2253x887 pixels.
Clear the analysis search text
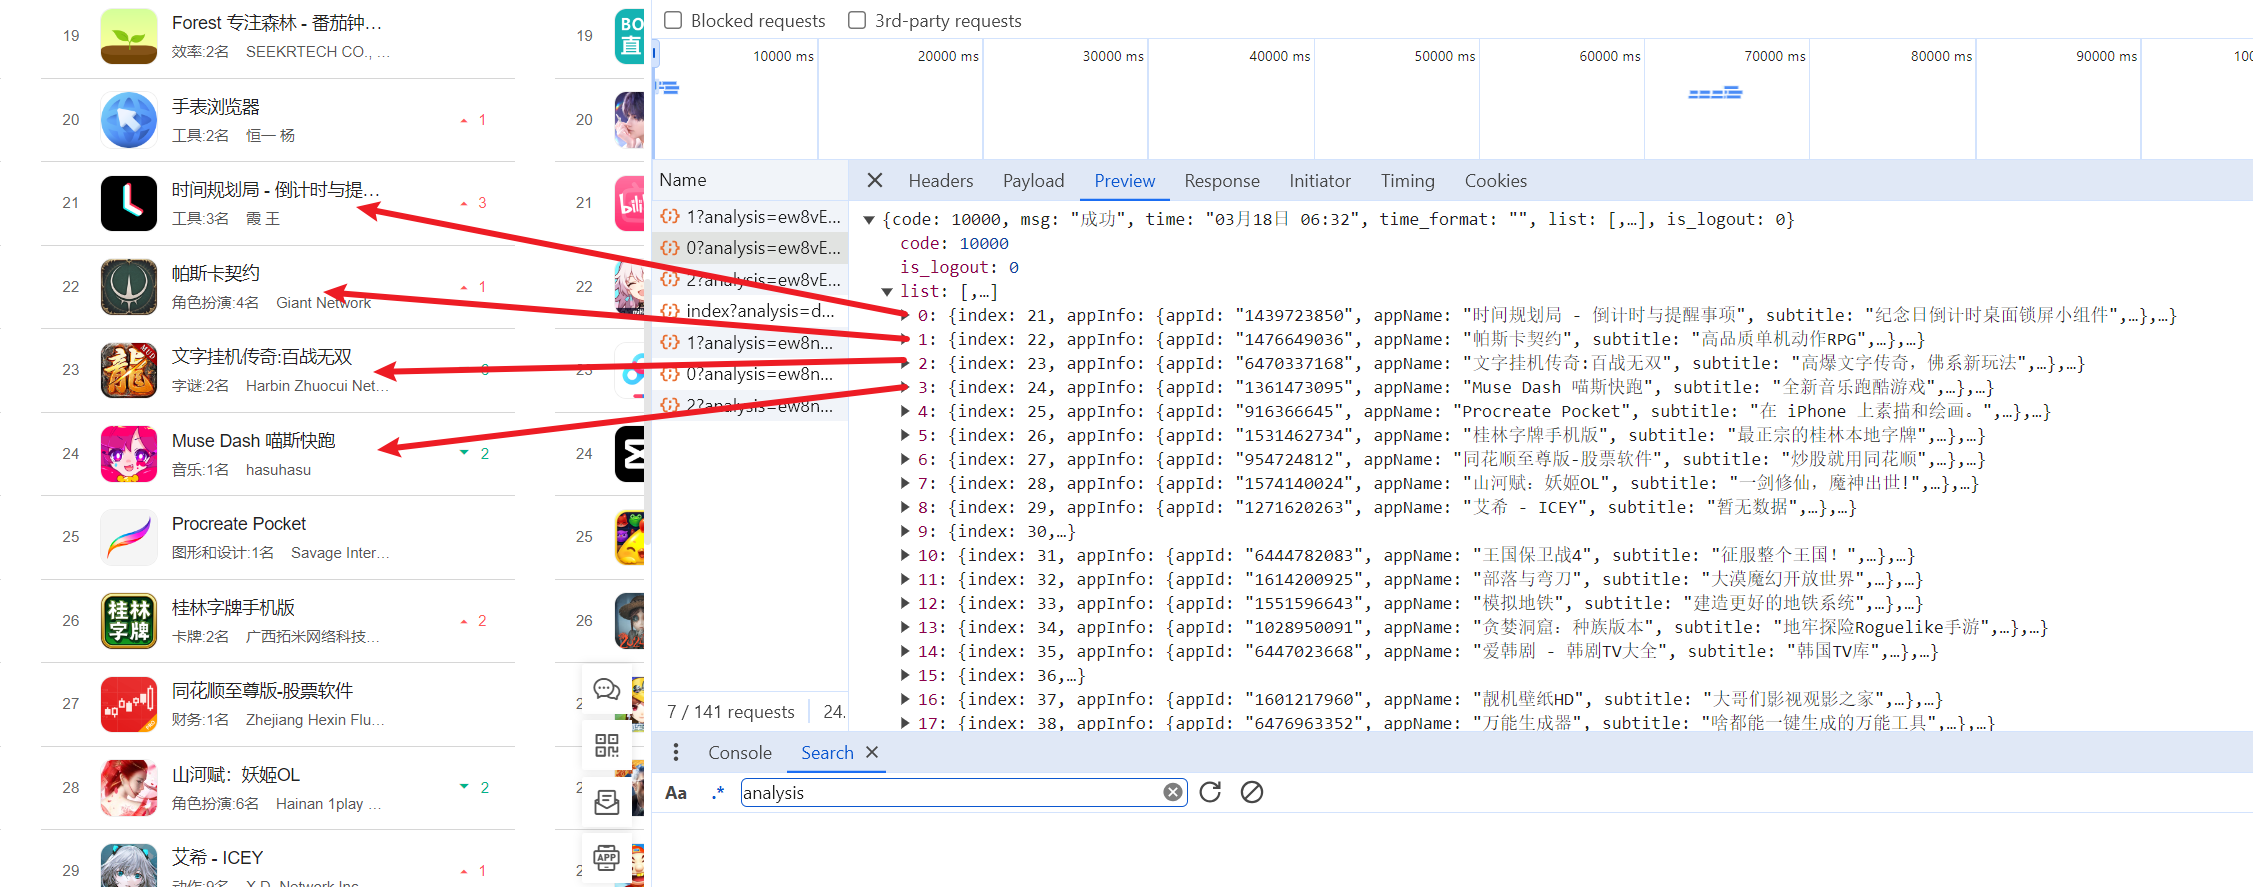tap(1173, 792)
